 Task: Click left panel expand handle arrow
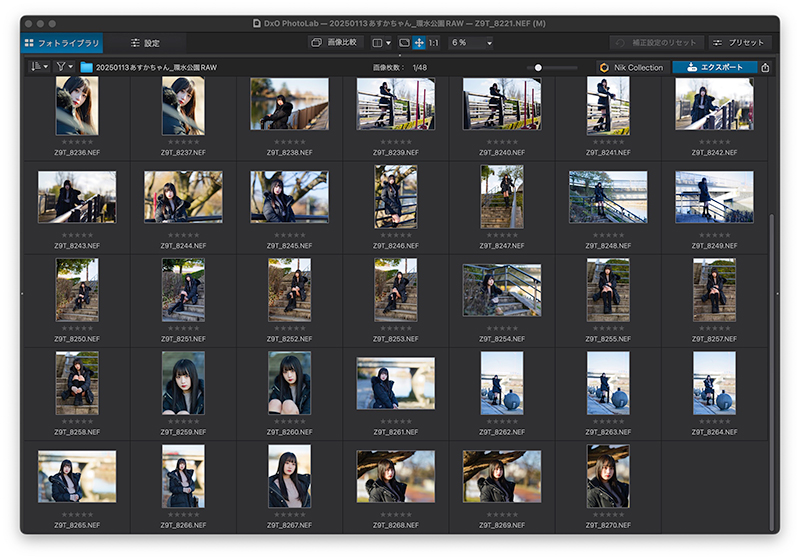click(x=22, y=294)
